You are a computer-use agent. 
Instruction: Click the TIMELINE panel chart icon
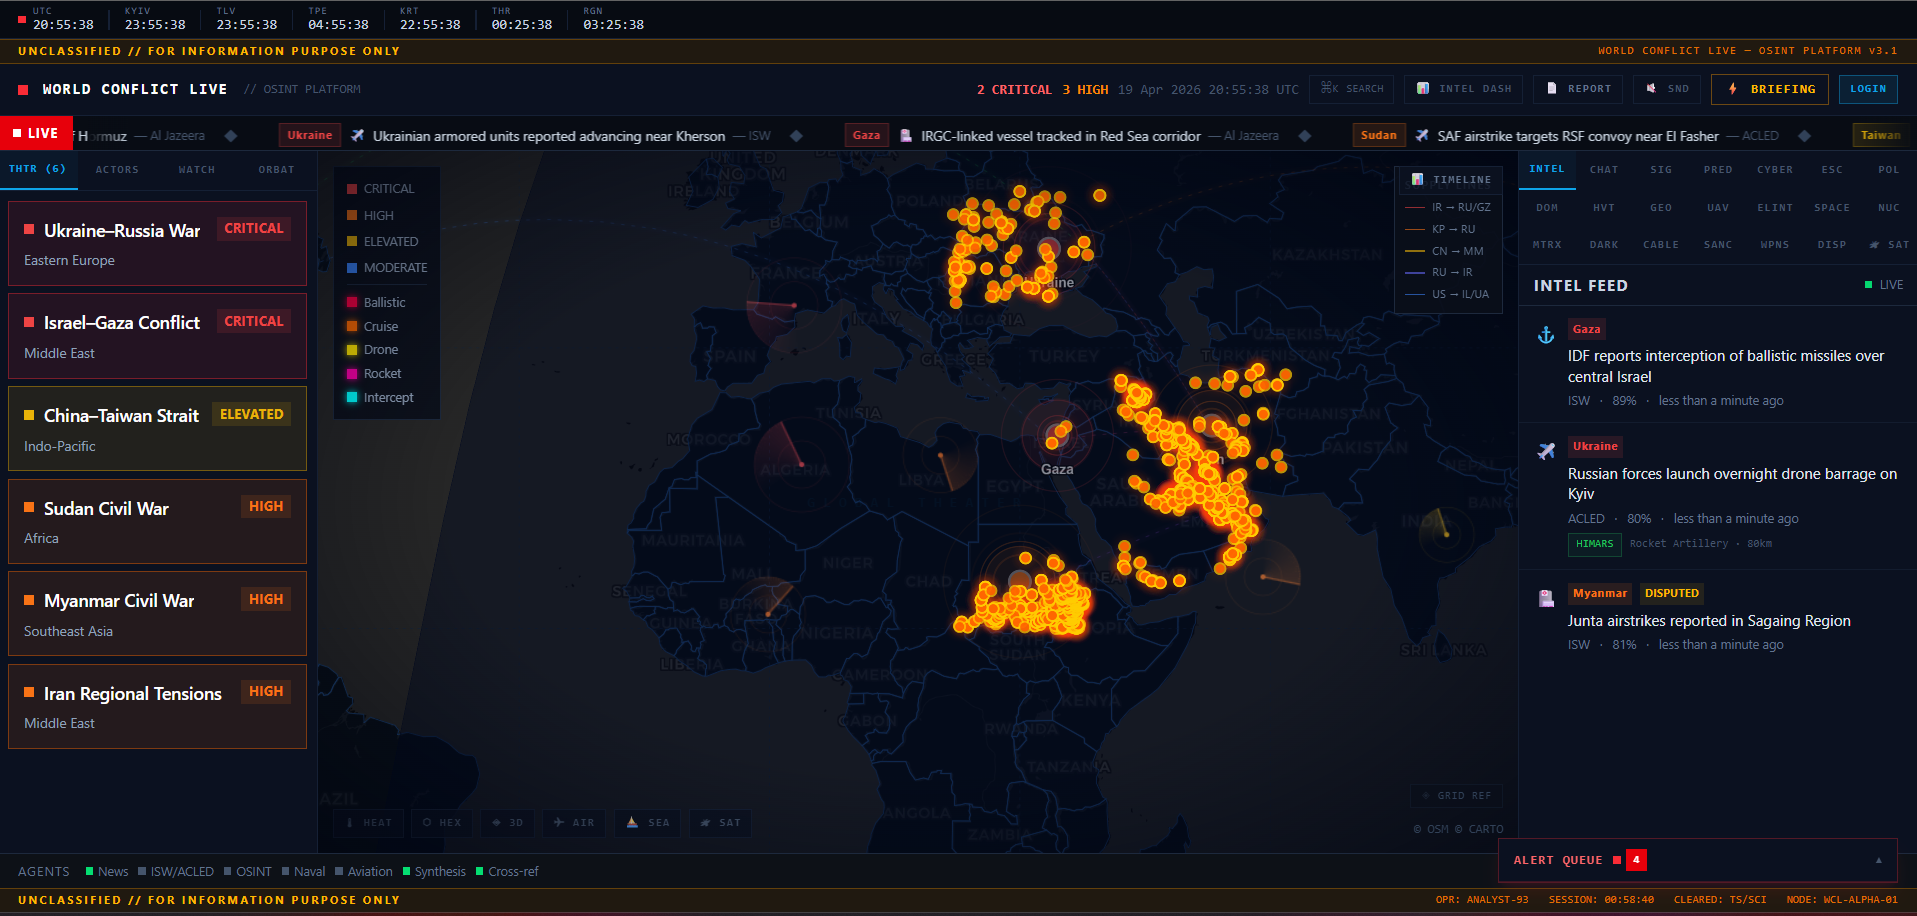tap(1417, 180)
